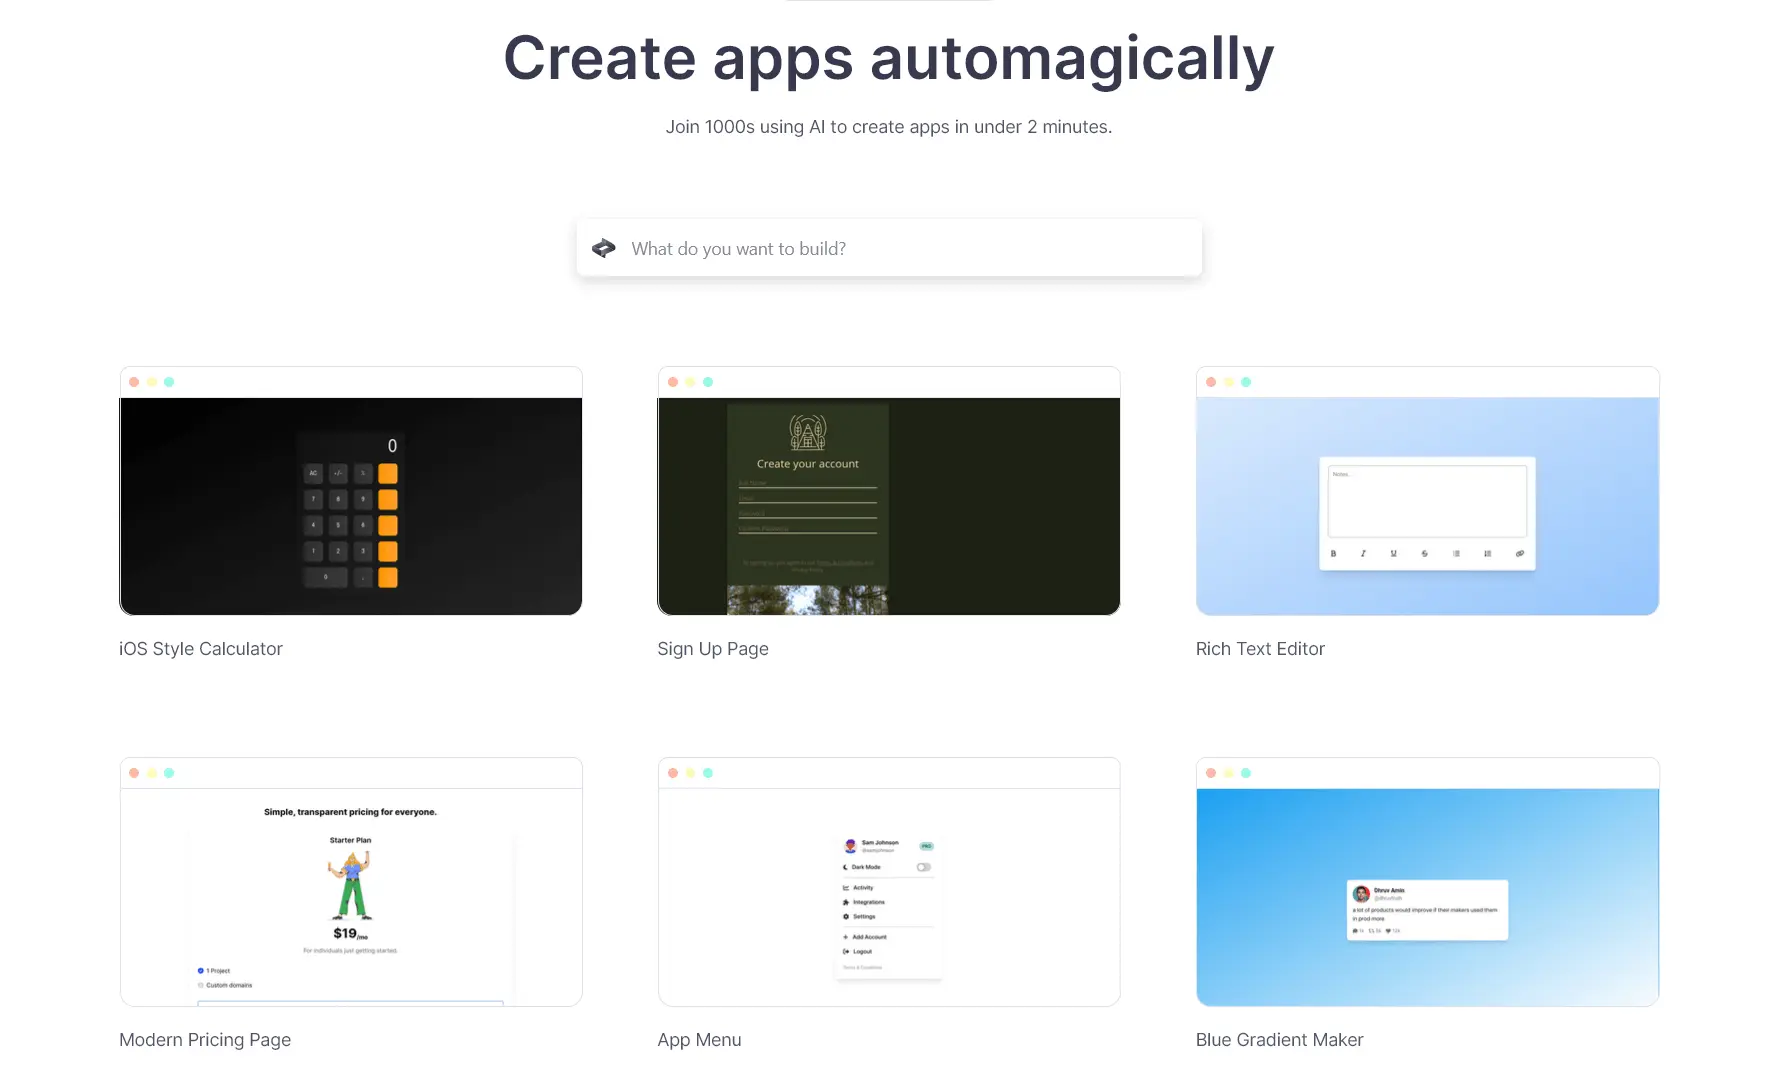Click the 'Modern Pricing Page' title link
Viewport: 1777px width, 1082px height.
205,1040
